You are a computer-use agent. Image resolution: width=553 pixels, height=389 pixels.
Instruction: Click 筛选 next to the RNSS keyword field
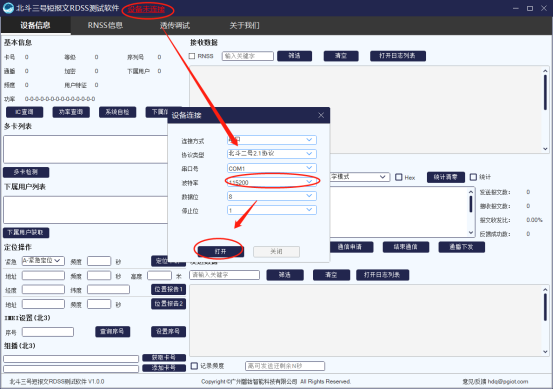pos(294,56)
